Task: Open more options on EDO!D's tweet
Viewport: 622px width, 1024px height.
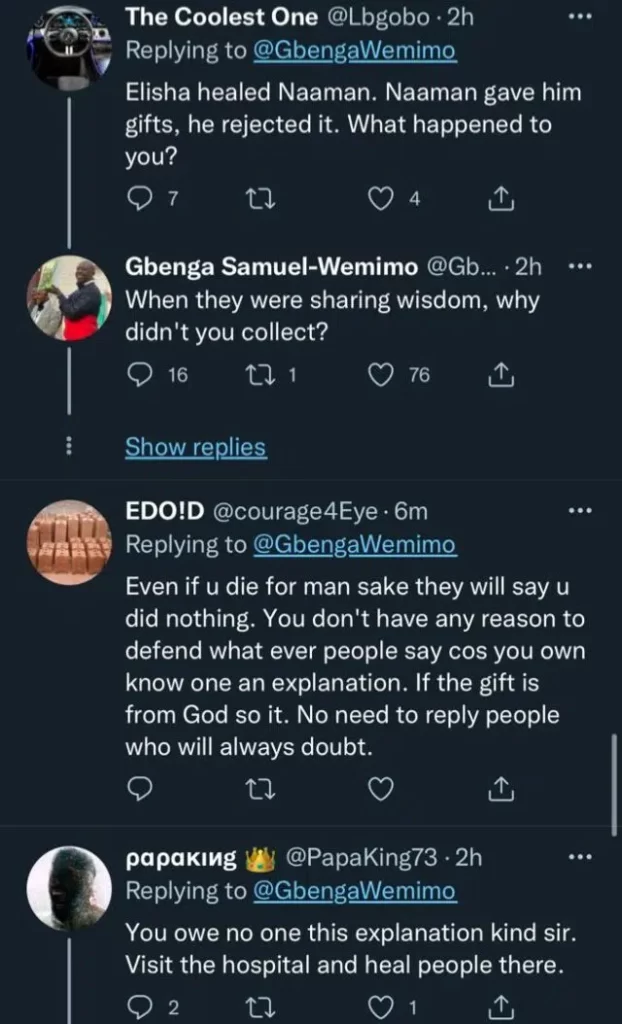Action: pos(579,512)
